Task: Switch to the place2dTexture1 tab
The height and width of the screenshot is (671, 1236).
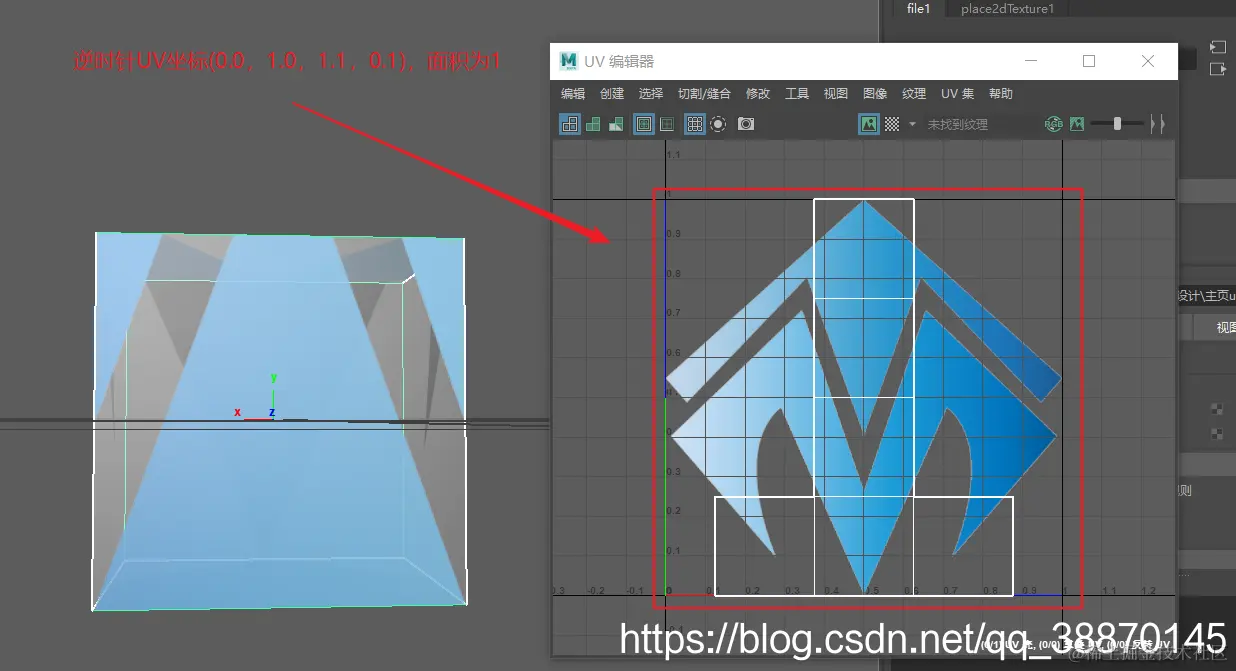Action: point(1007,9)
